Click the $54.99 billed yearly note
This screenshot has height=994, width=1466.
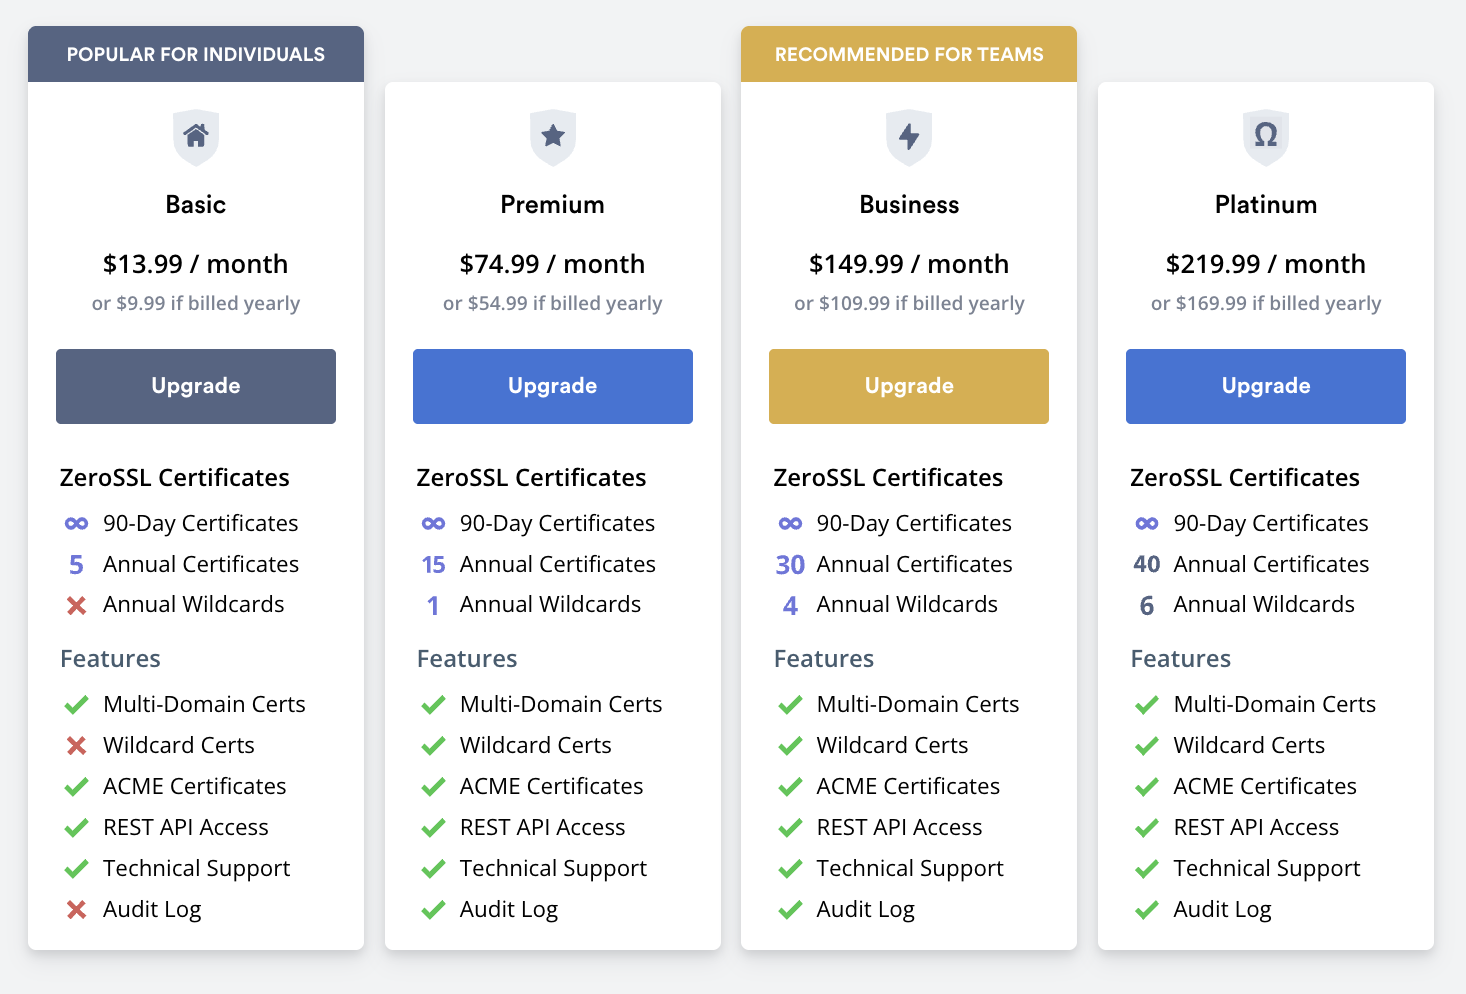[x=553, y=303]
